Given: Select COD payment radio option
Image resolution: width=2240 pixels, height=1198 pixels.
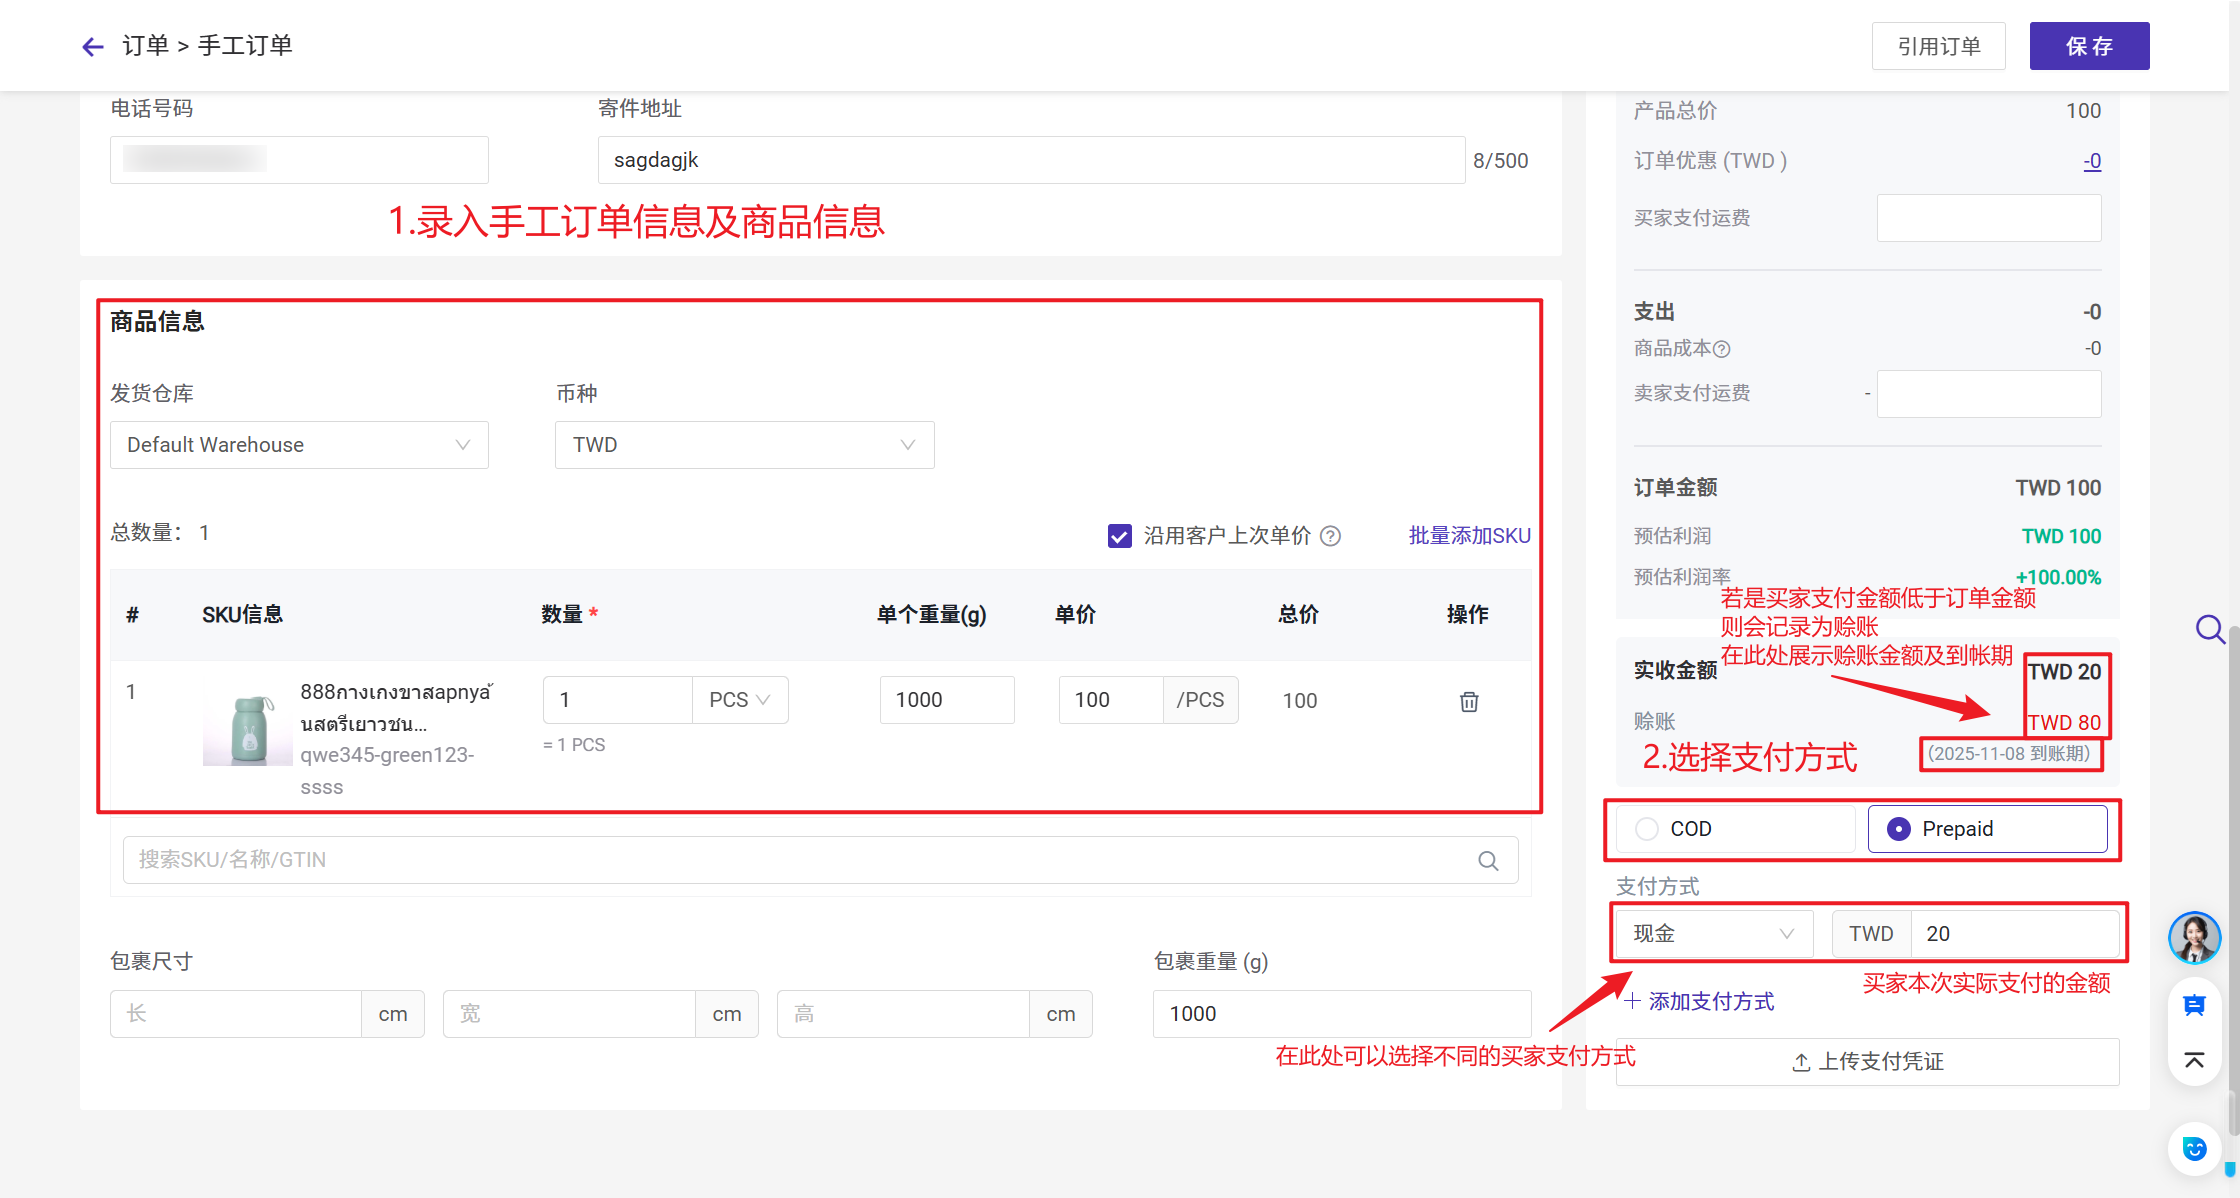Looking at the screenshot, I should pyautogui.click(x=1647, y=829).
